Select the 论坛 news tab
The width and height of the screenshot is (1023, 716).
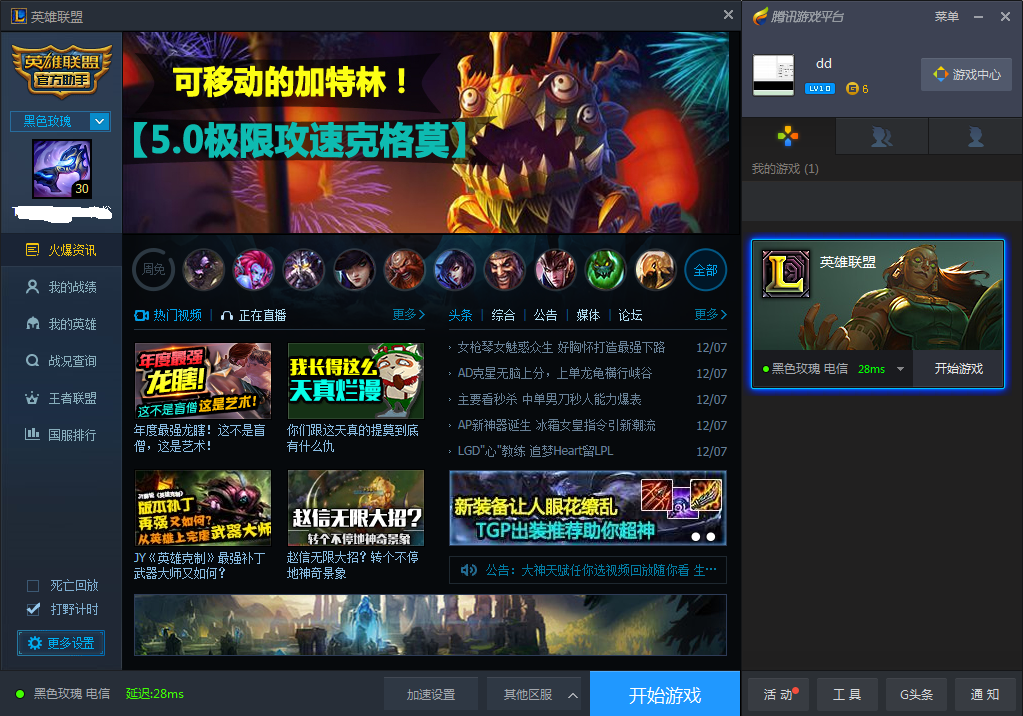(x=630, y=315)
